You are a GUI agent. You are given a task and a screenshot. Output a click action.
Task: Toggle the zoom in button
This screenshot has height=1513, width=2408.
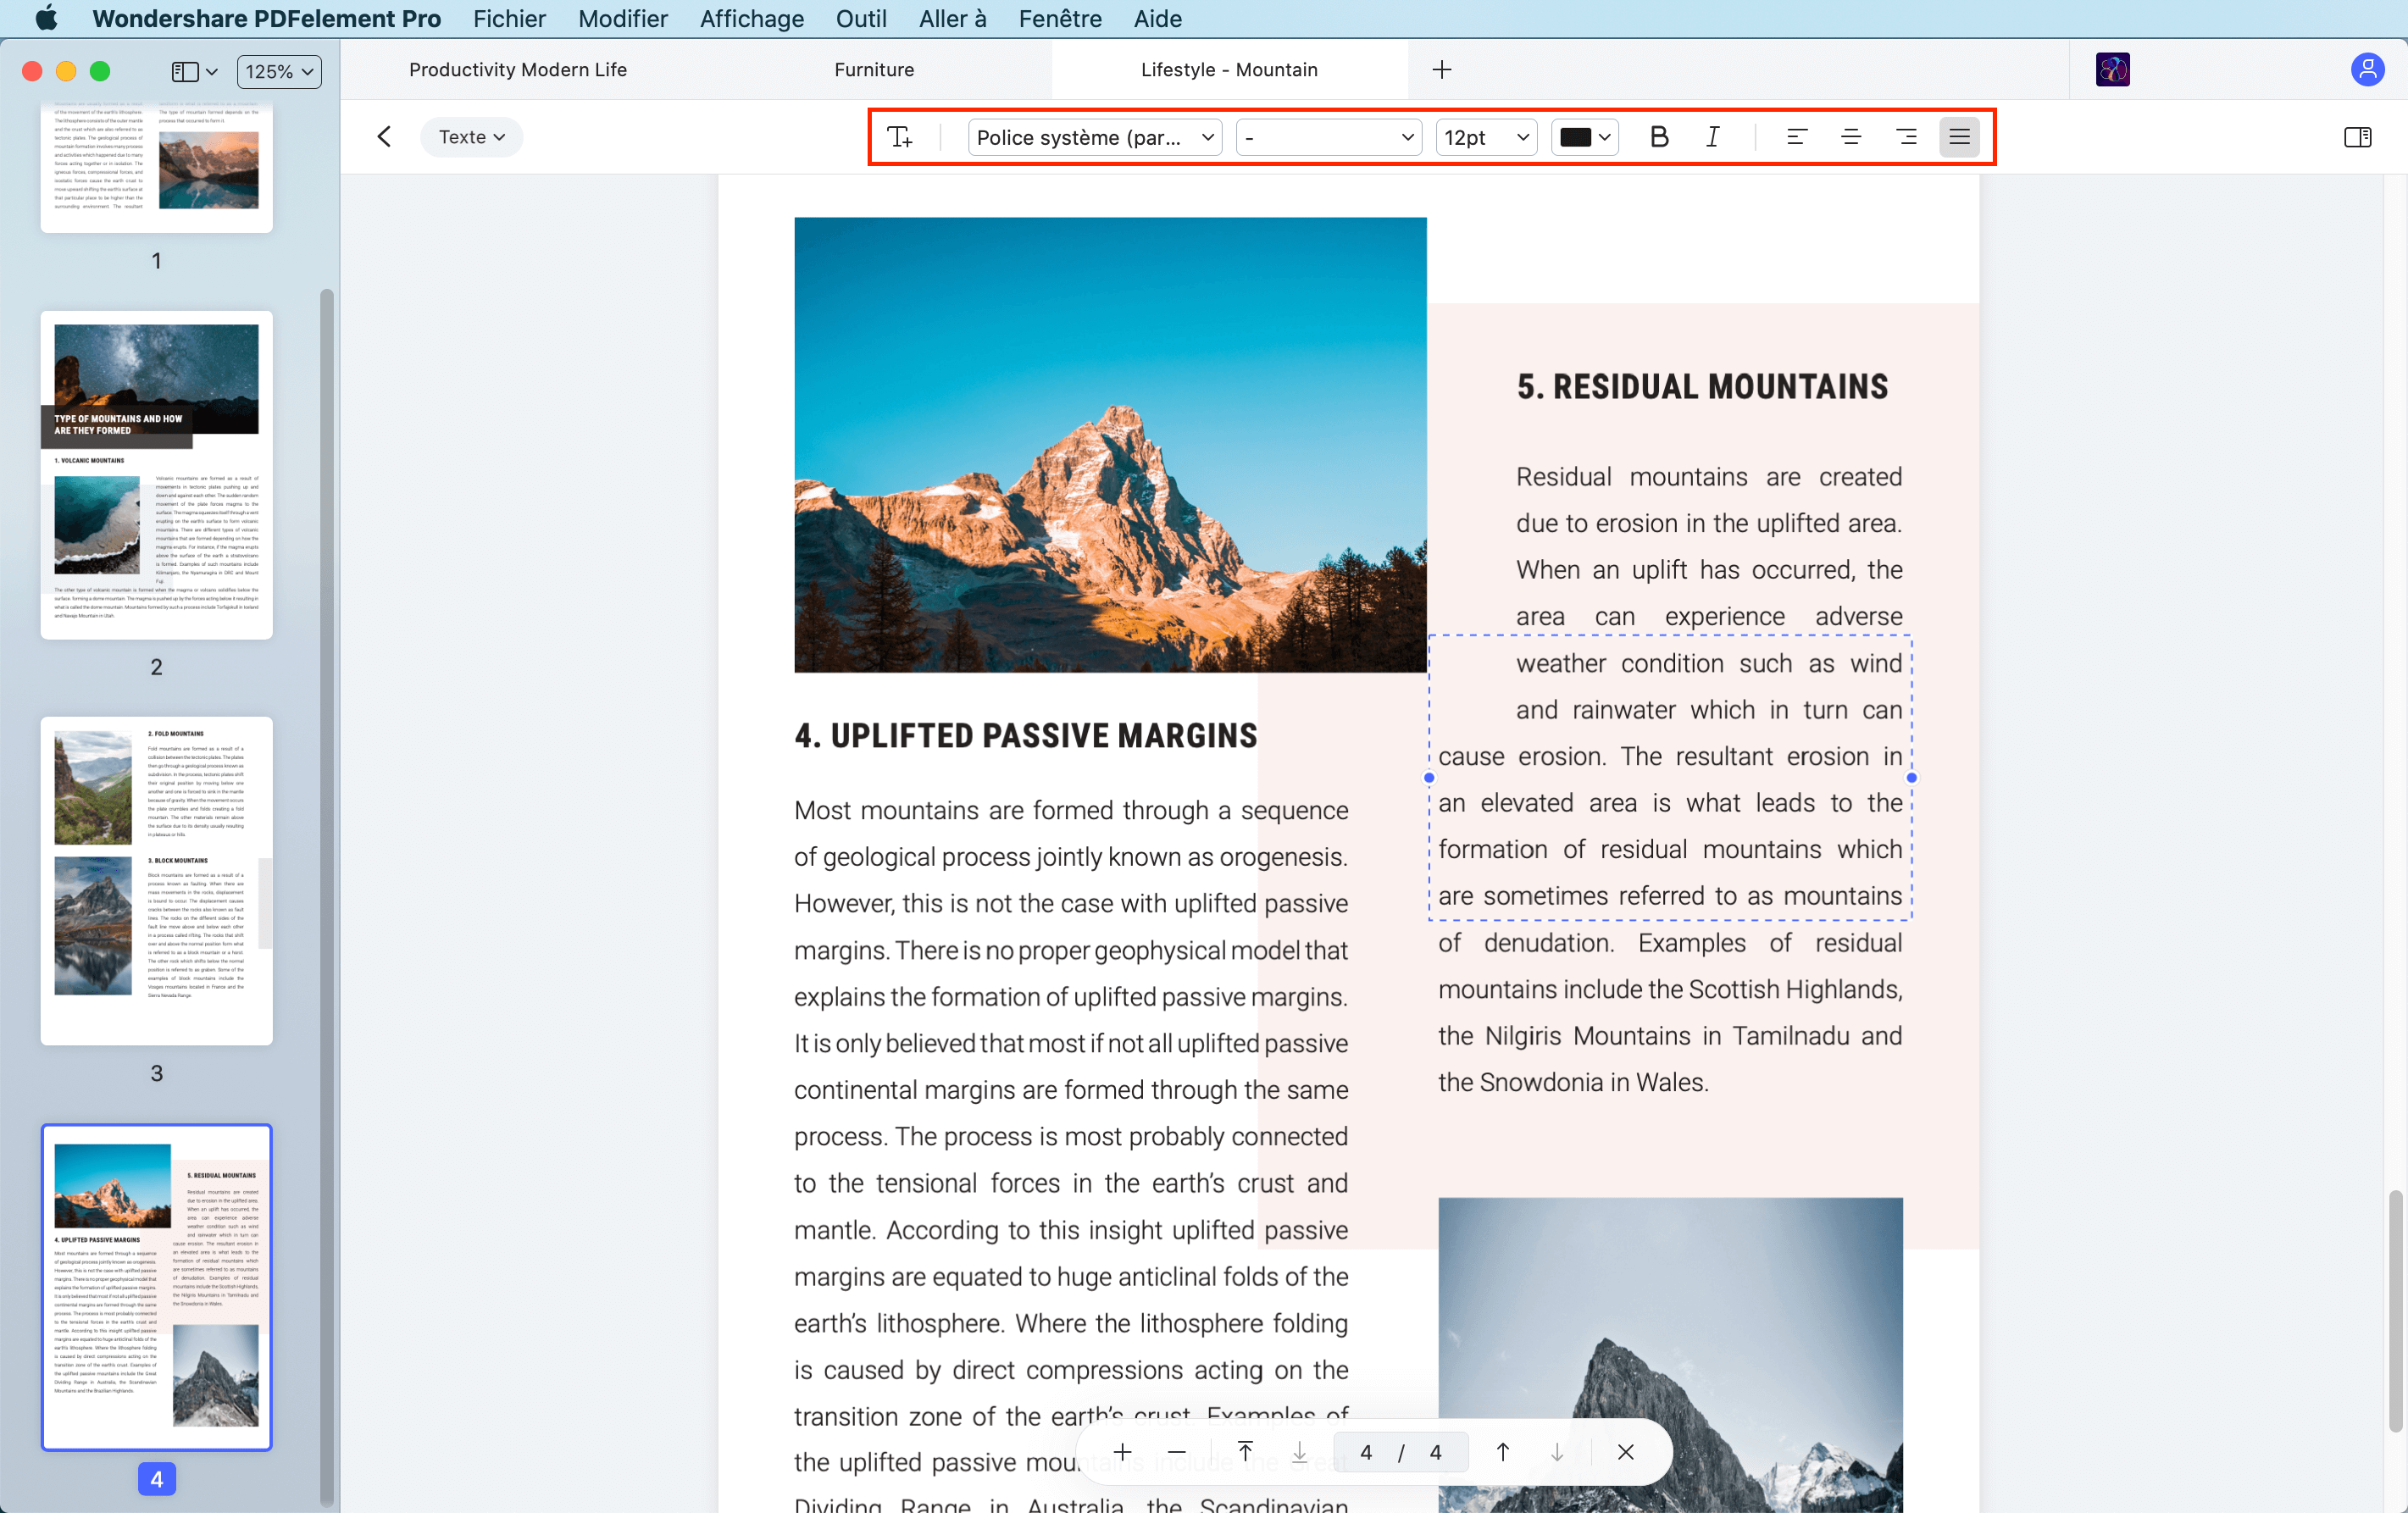1122,1452
